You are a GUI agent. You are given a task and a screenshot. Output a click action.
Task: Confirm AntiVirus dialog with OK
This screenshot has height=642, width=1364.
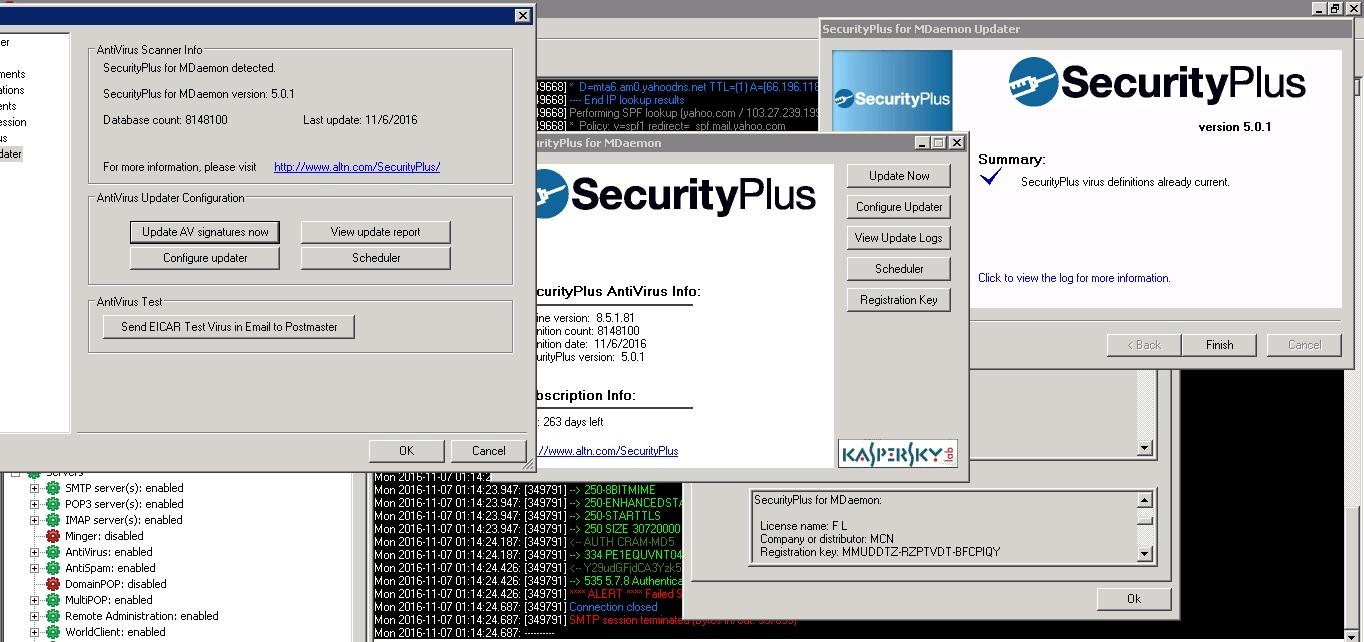tap(406, 451)
